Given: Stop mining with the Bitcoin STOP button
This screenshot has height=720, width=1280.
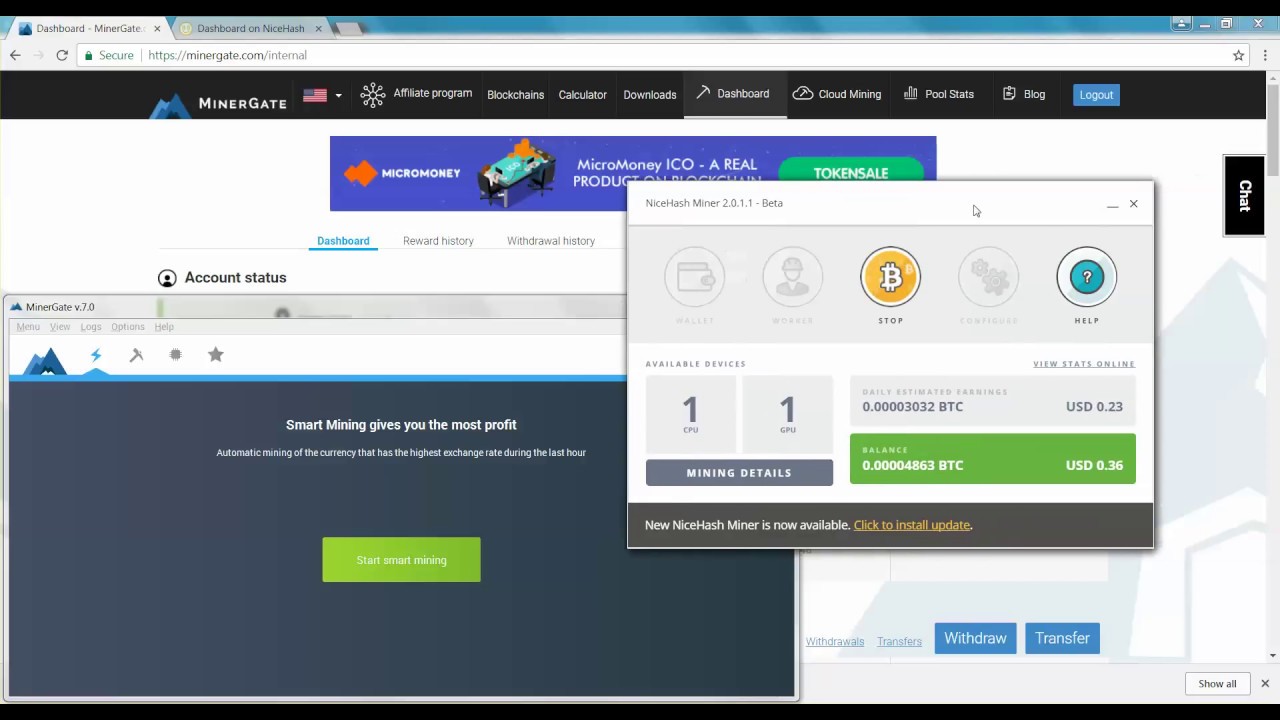Looking at the screenshot, I should pyautogui.click(x=890, y=277).
